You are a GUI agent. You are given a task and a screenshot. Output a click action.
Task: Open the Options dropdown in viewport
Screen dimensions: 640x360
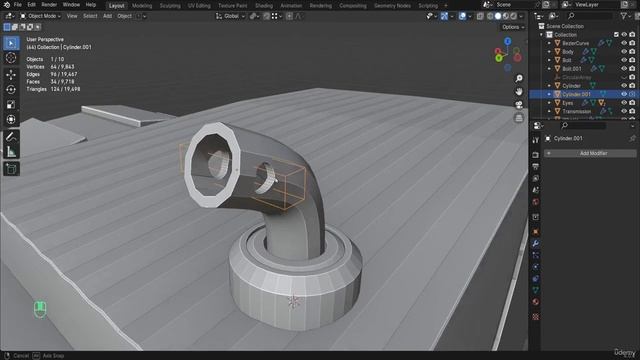pos(513,27)
